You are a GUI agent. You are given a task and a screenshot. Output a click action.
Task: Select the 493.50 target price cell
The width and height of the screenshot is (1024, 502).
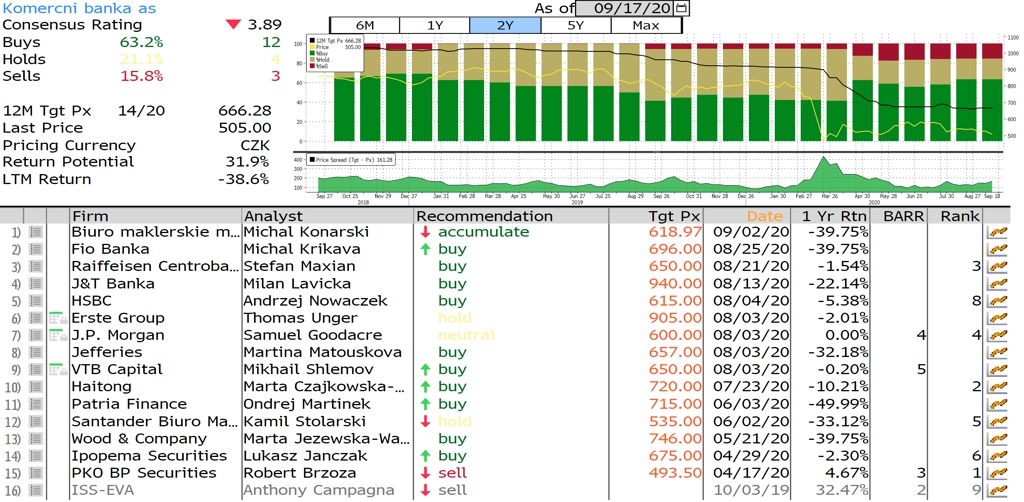coord(675,473)
